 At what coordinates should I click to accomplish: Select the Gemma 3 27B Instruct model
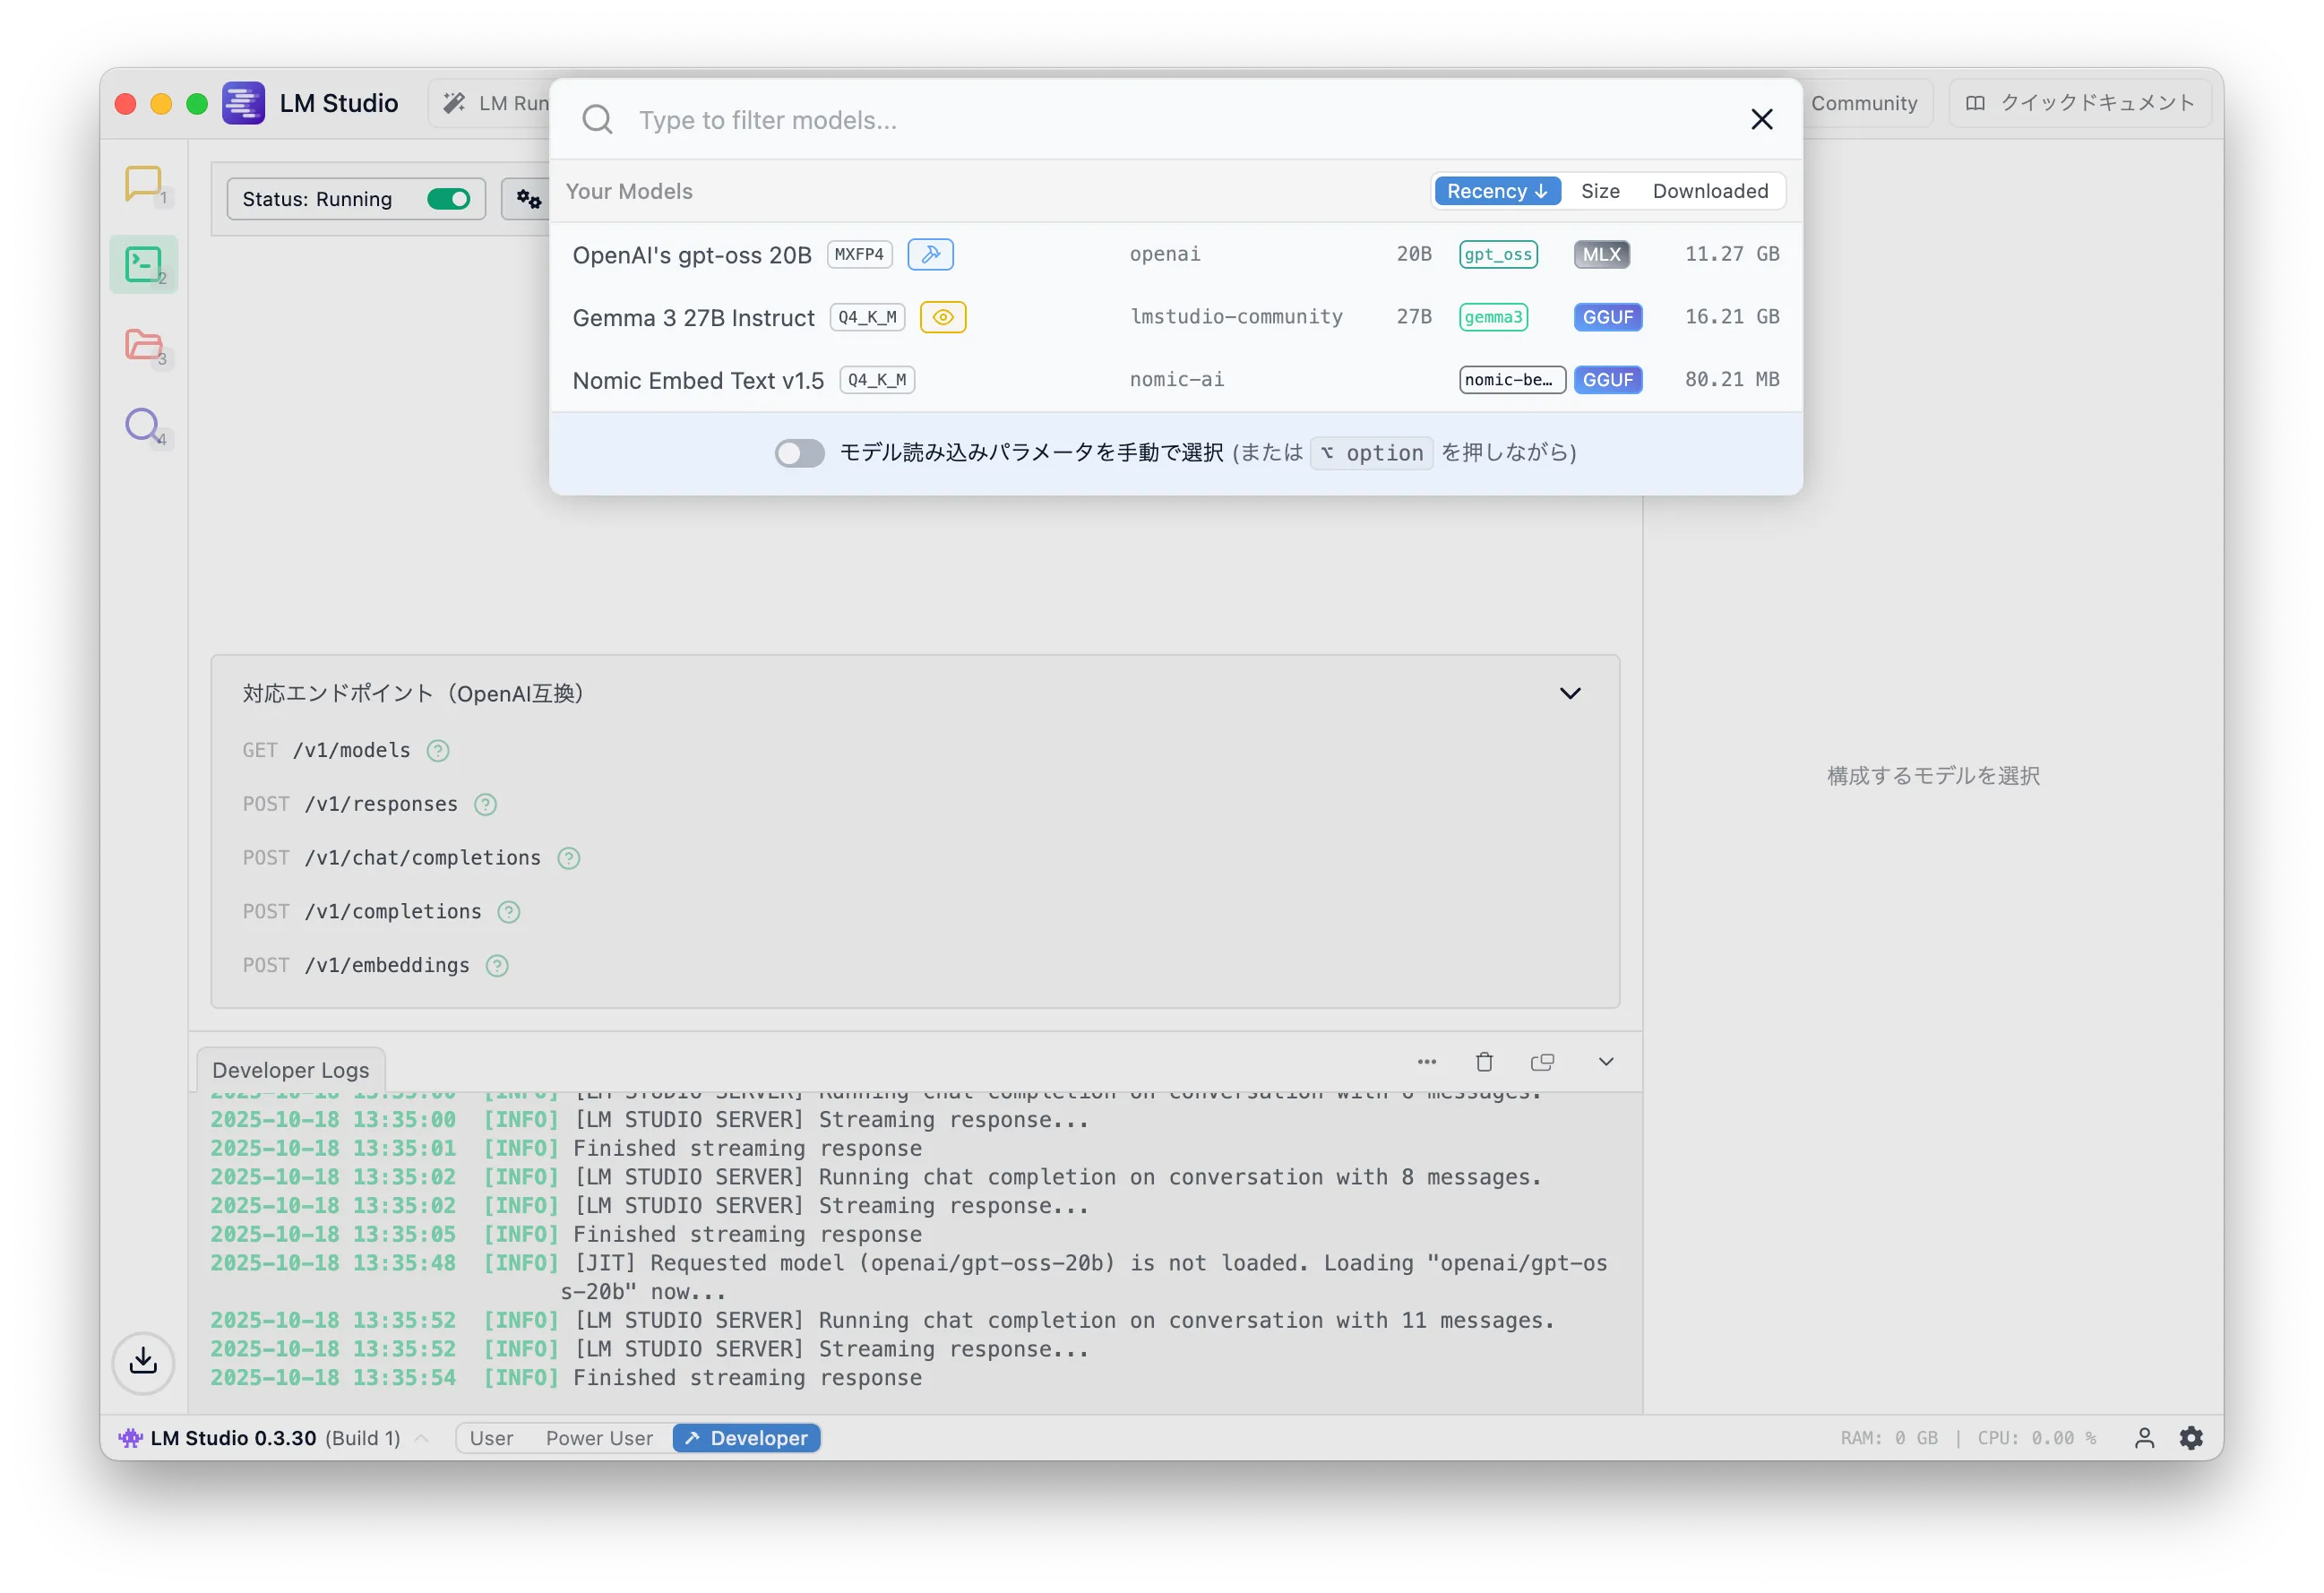pos(694,318)
